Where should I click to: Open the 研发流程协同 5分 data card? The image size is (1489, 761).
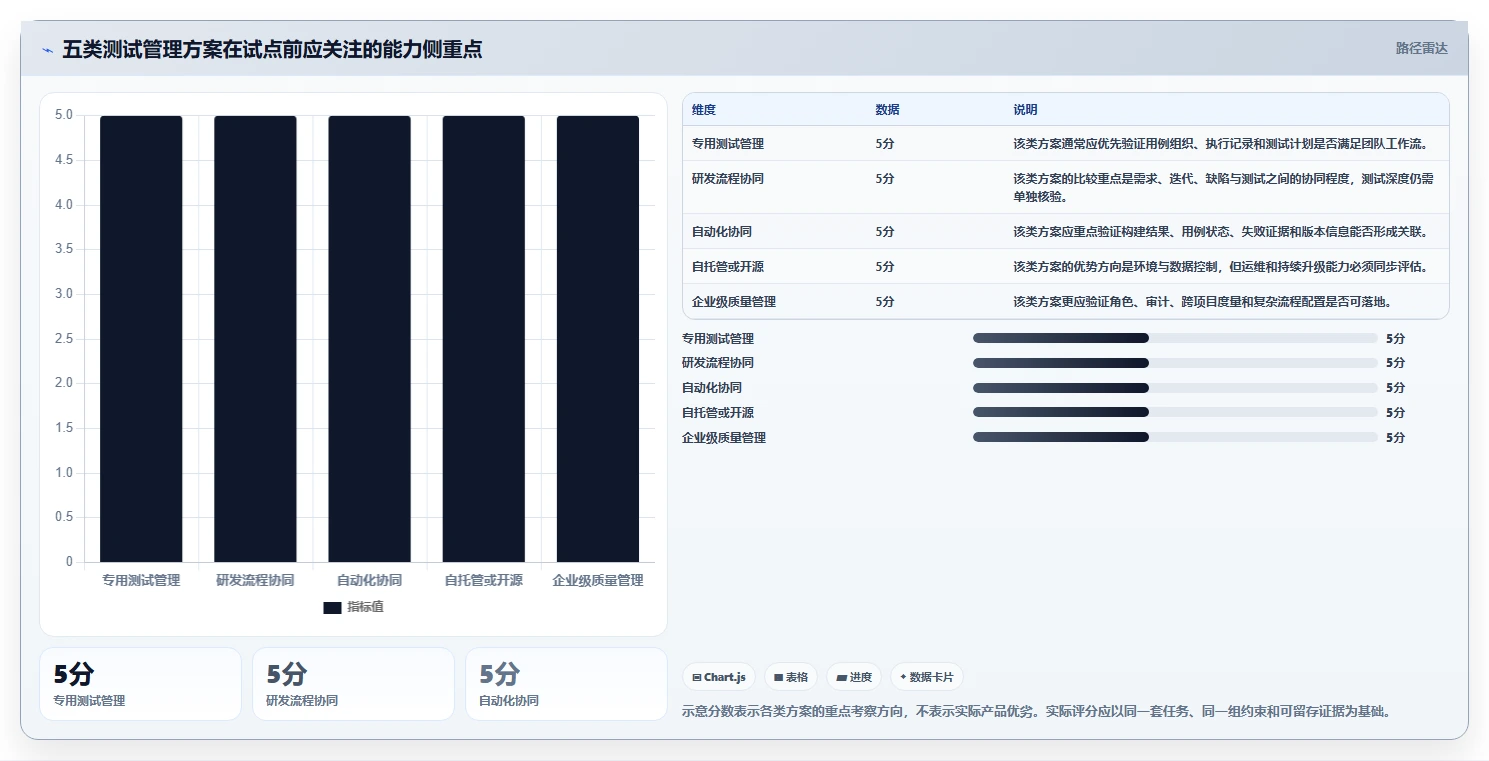(353, 684)
